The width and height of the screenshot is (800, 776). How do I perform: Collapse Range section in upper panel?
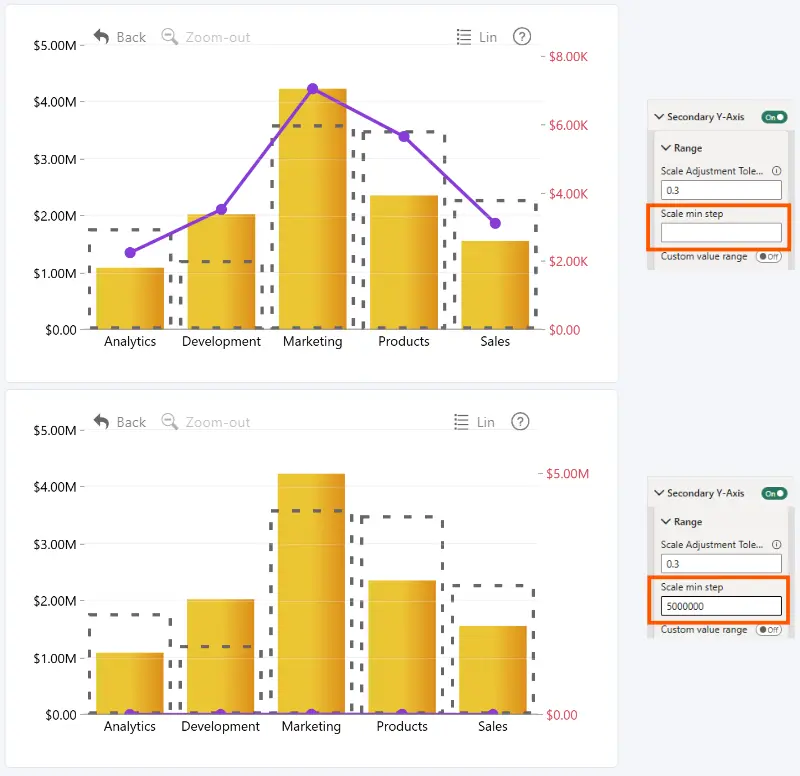tap(666, 148)
